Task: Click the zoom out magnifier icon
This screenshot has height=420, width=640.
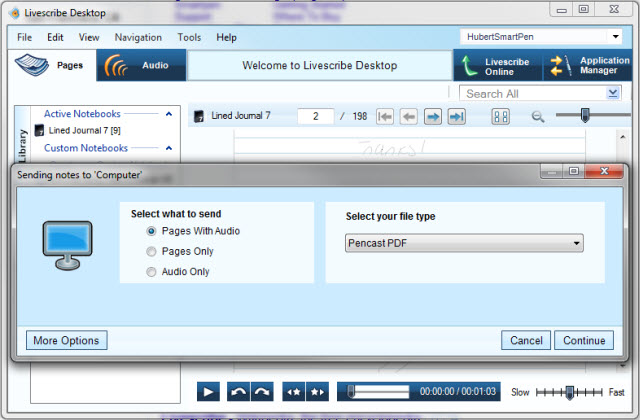Action: click(x=538, y=117)
